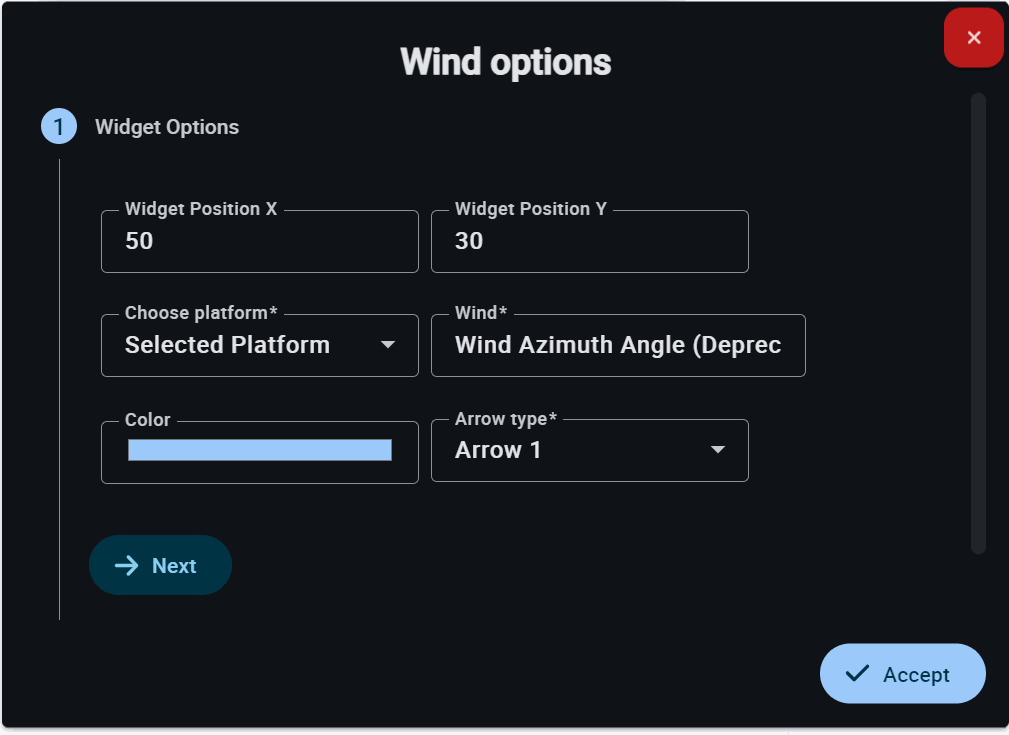Focus the Widget Position X field

click(259, 242)
